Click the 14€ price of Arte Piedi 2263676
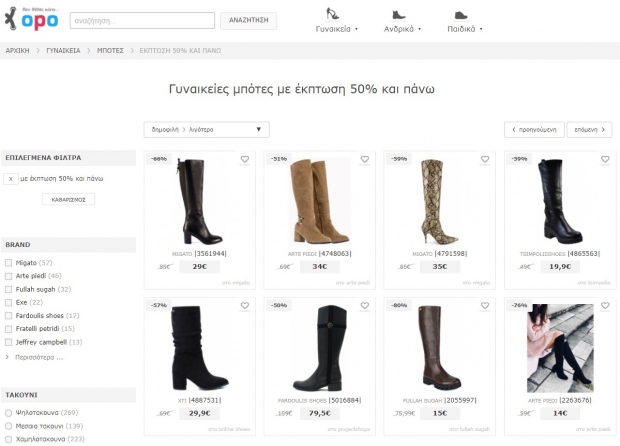 (560, 414)
